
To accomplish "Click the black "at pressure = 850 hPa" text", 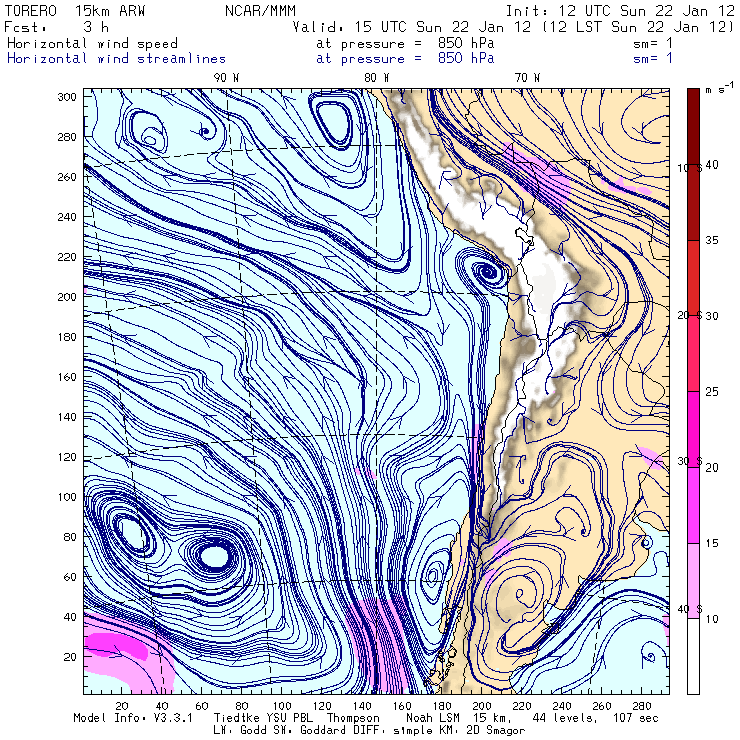I will (405, 43).
